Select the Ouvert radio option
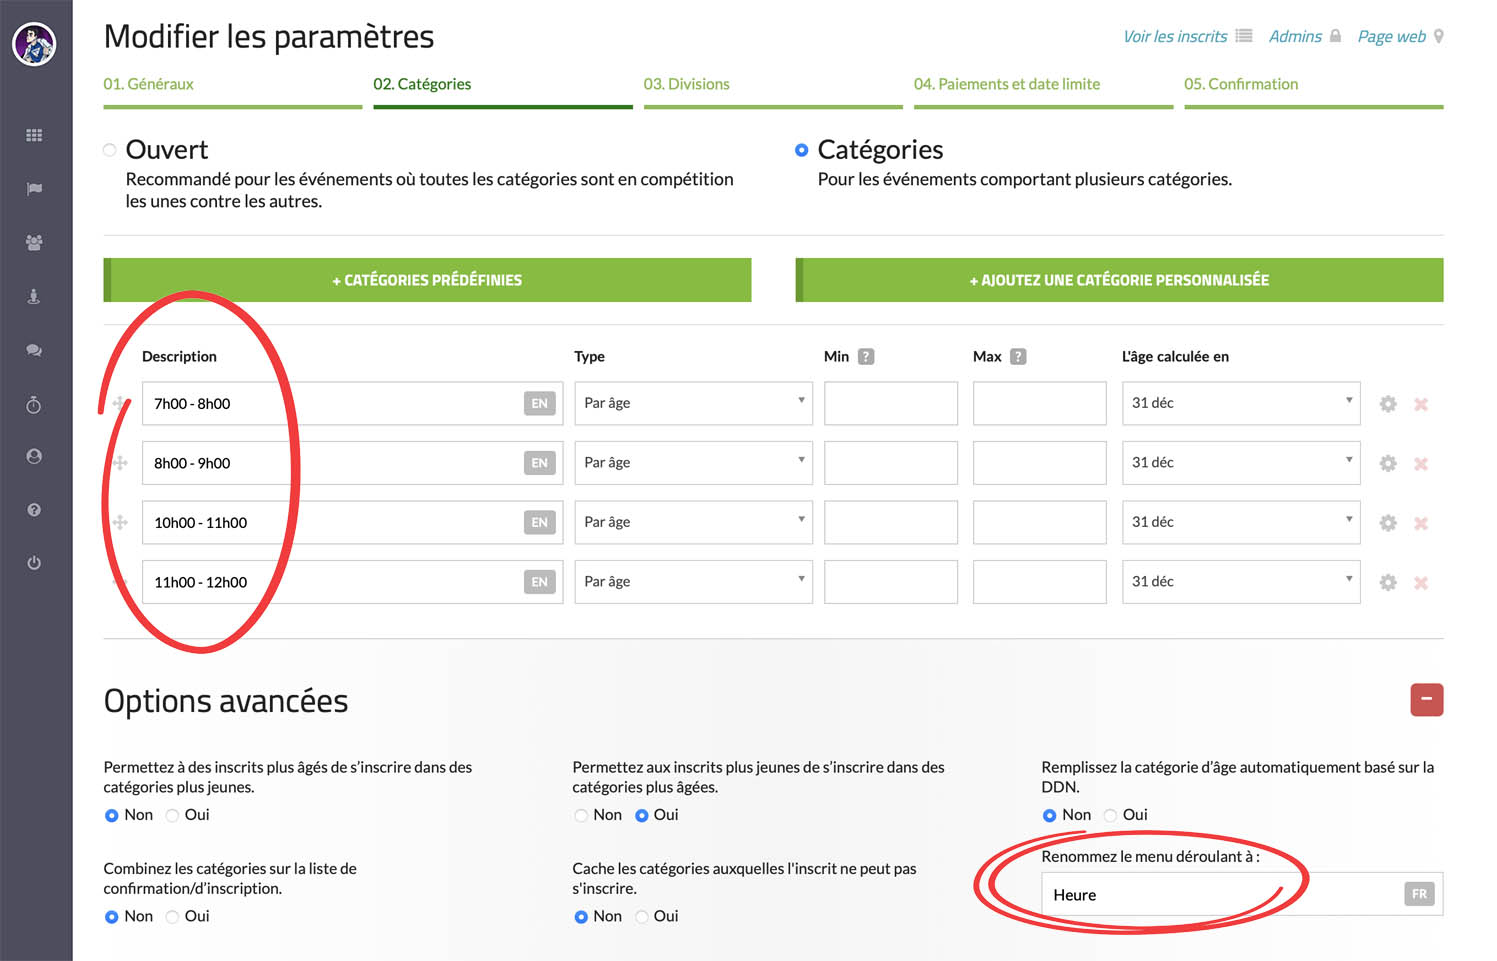Screen dimensions: 1497x961 coord(110,150)
